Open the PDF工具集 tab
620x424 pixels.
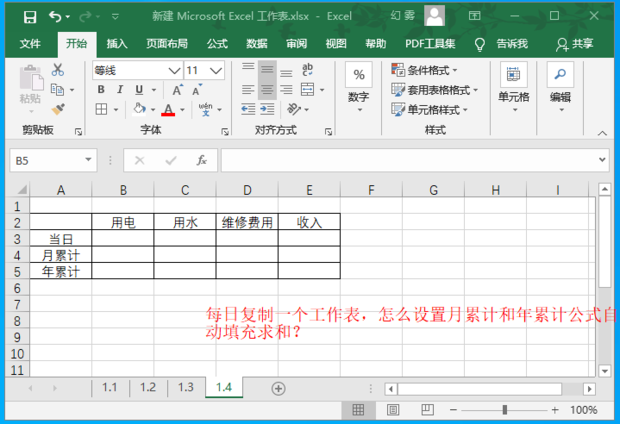pos(430,44)
